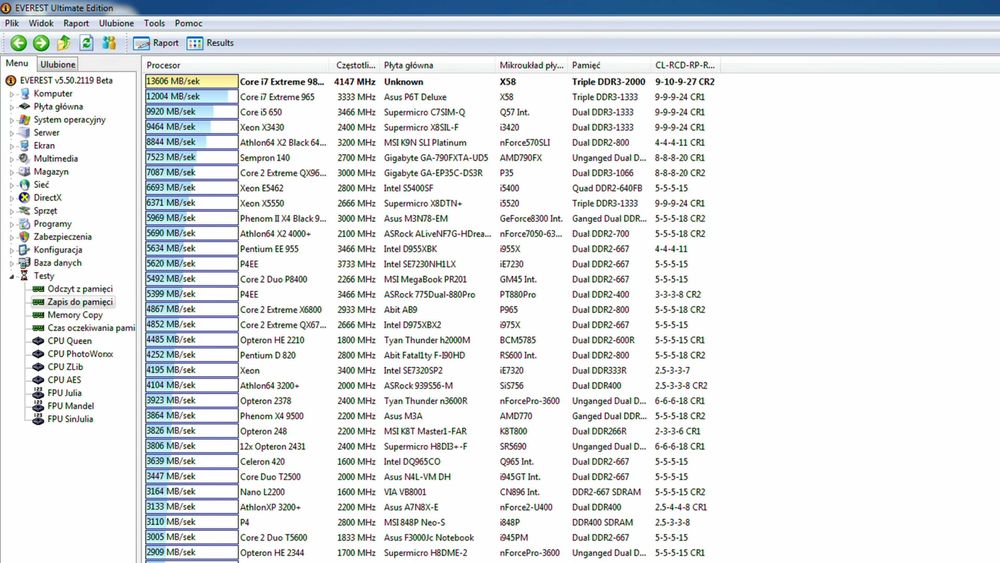
Task: Open the Raport menu in the menu bar
Action: (x=76, y=23)
